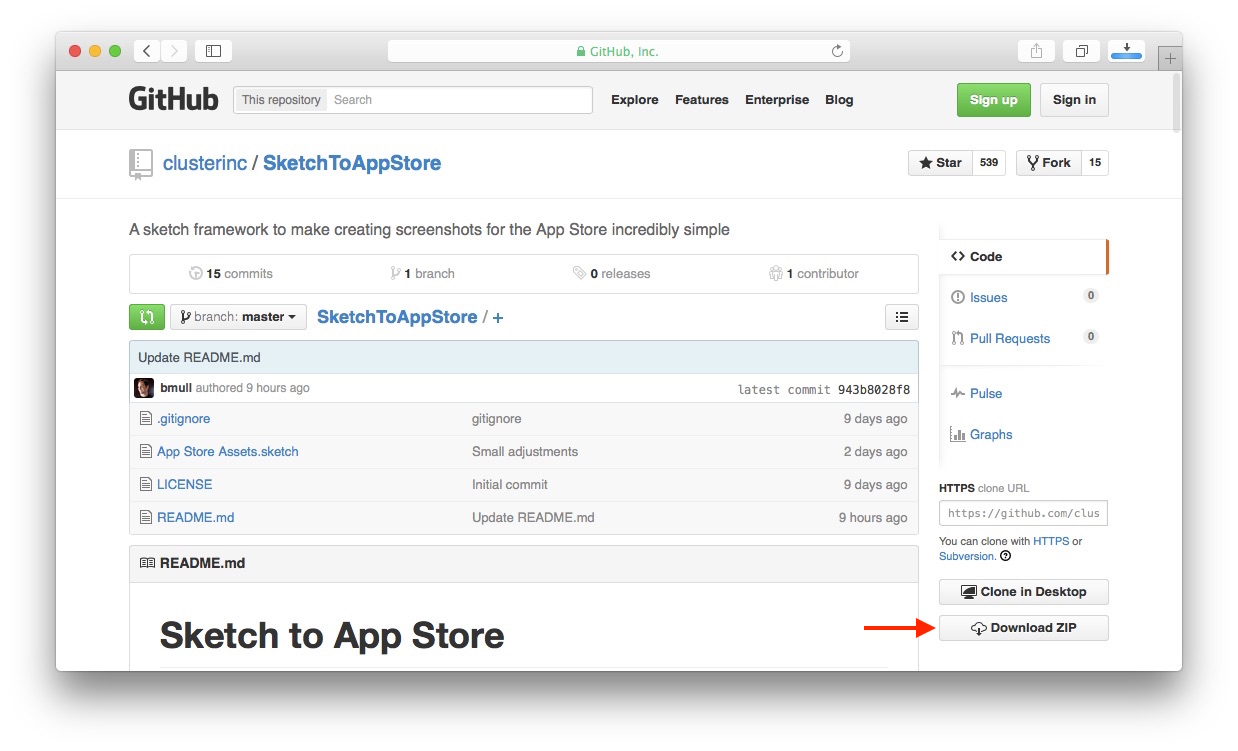This screenshot has width=1238, height=751.
Task: Click the commits history icon
Action: click(196, 273)
